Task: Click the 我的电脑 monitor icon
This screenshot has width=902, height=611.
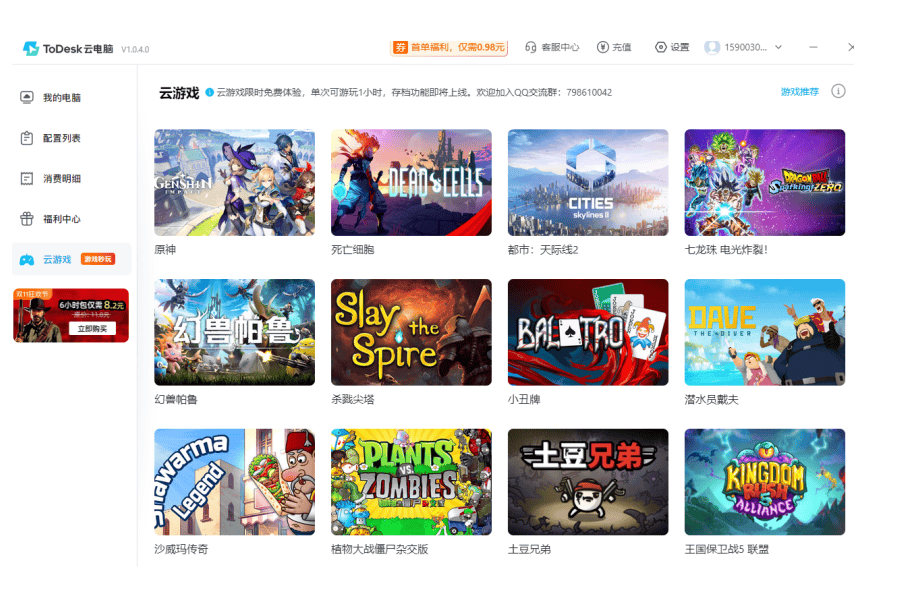Action: pyautogui.click(x=27, y=97)
